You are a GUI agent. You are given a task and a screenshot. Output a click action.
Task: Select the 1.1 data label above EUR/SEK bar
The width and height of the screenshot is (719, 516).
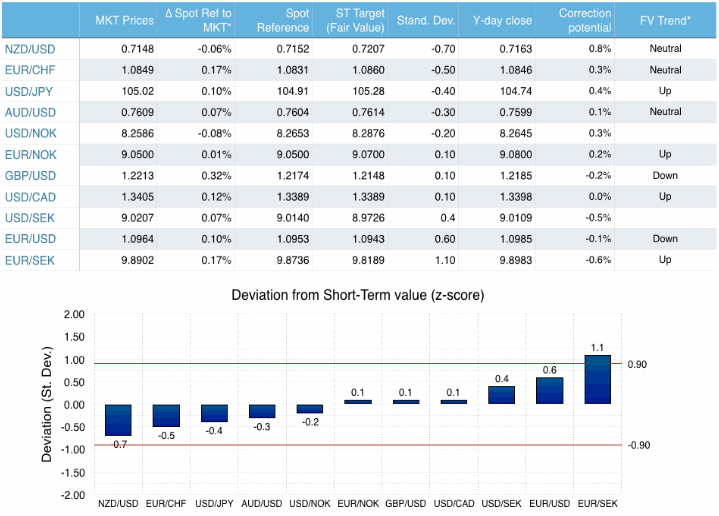click(597, 346)
